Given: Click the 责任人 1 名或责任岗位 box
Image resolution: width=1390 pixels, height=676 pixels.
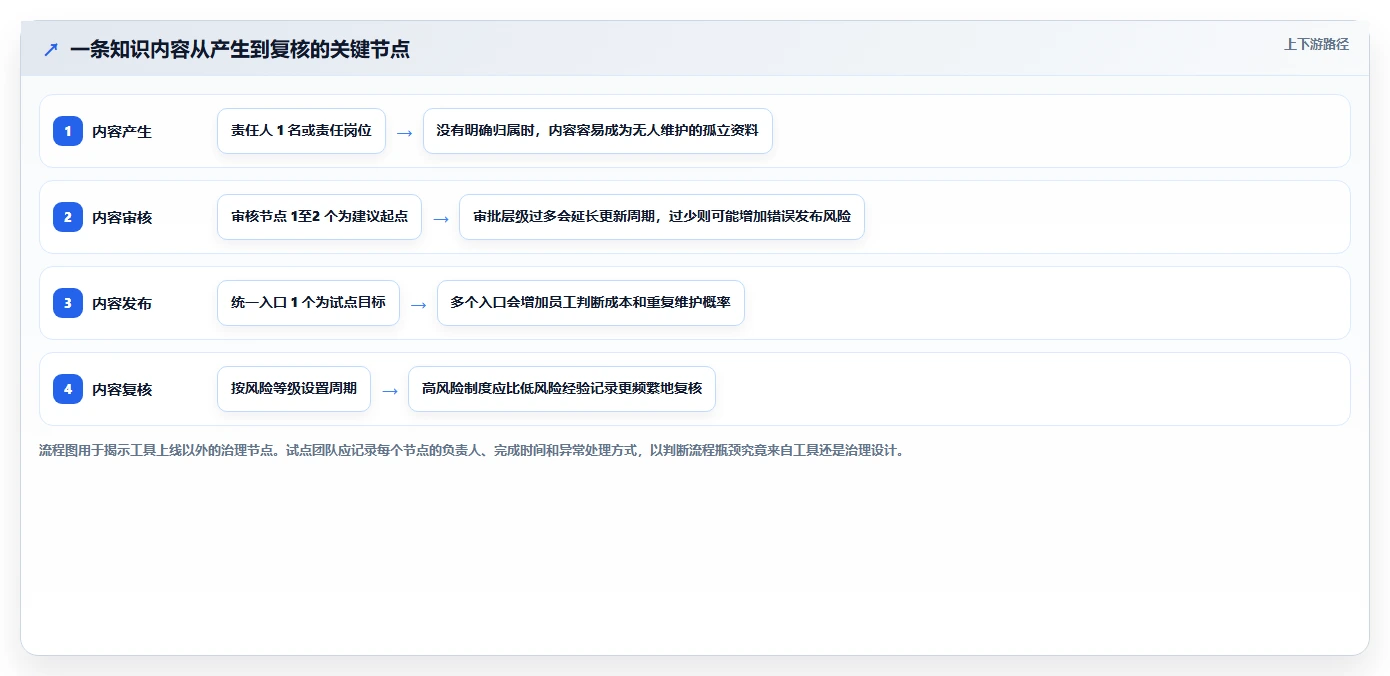Looking at the screenshot, I should coord(301,131).
